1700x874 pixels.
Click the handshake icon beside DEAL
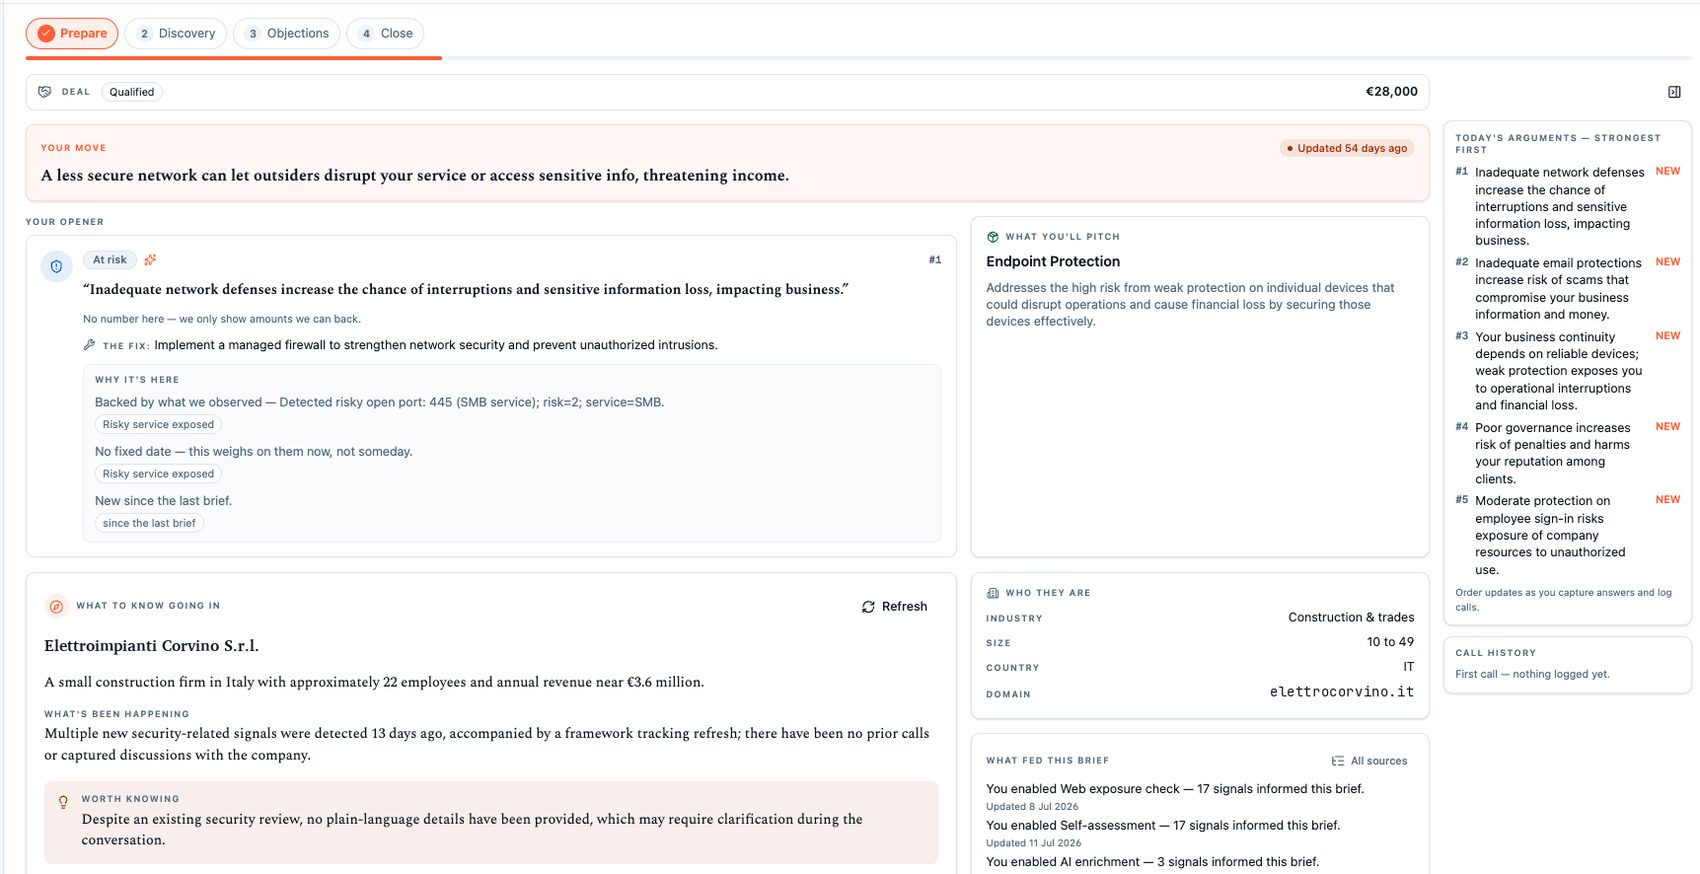(x=45, y=92)
